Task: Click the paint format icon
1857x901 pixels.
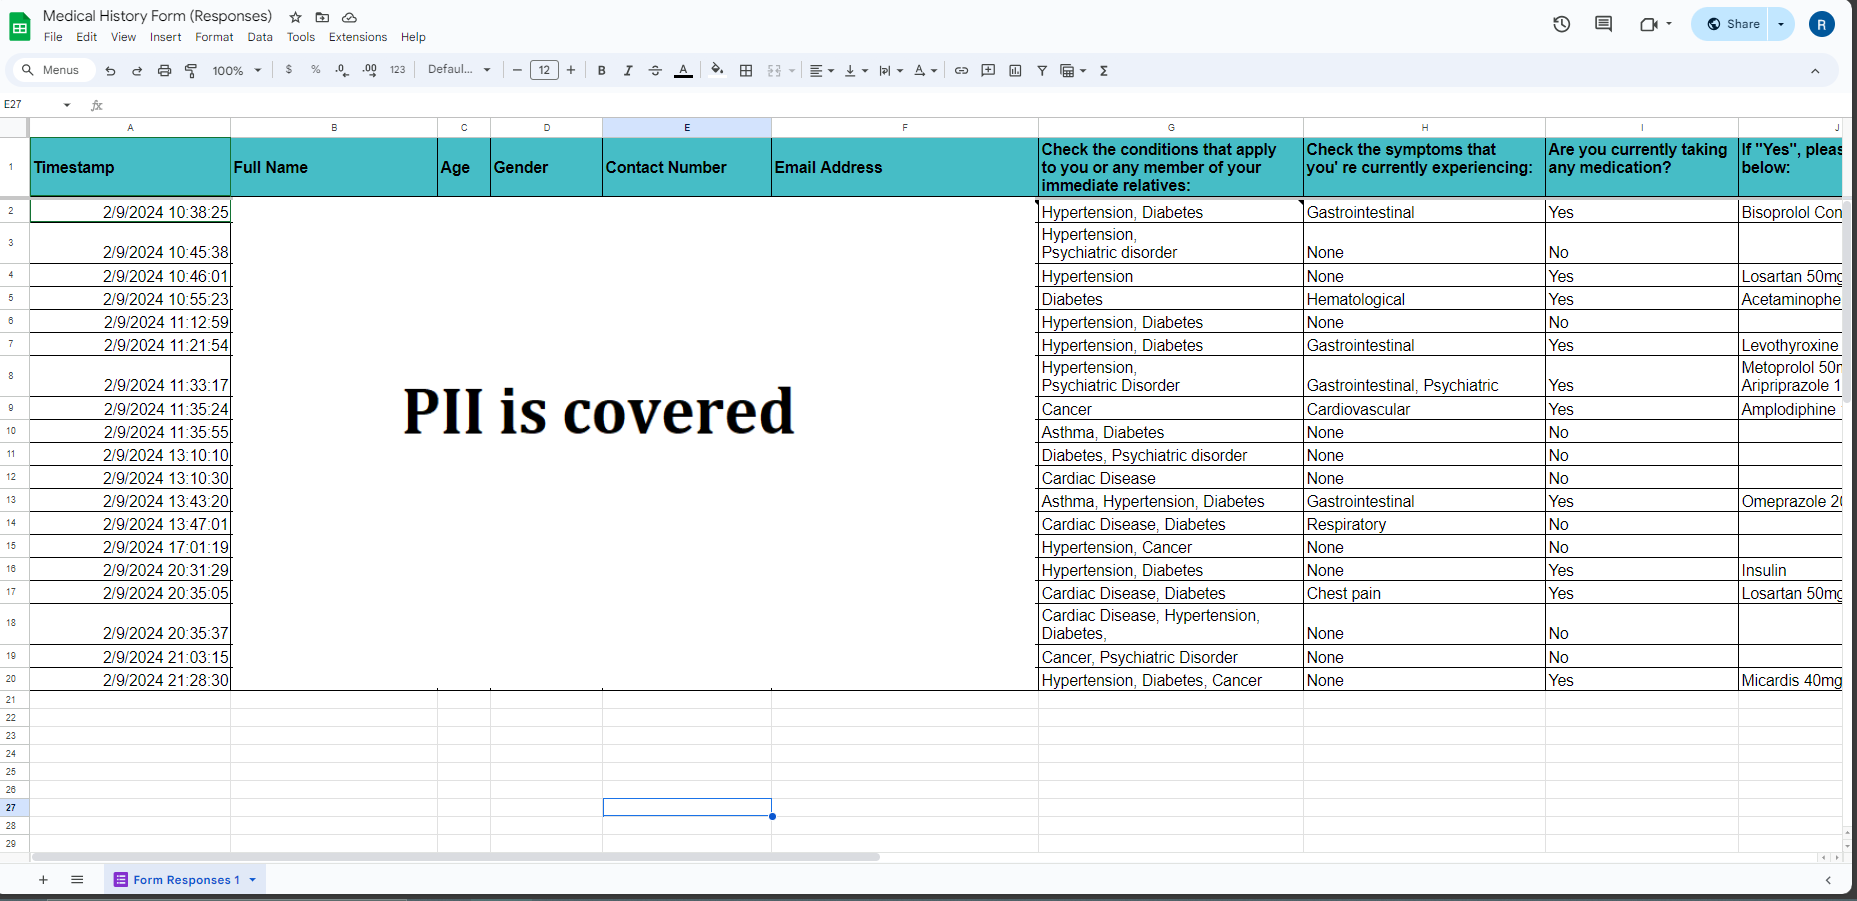Action: click(x=191, y=71)
